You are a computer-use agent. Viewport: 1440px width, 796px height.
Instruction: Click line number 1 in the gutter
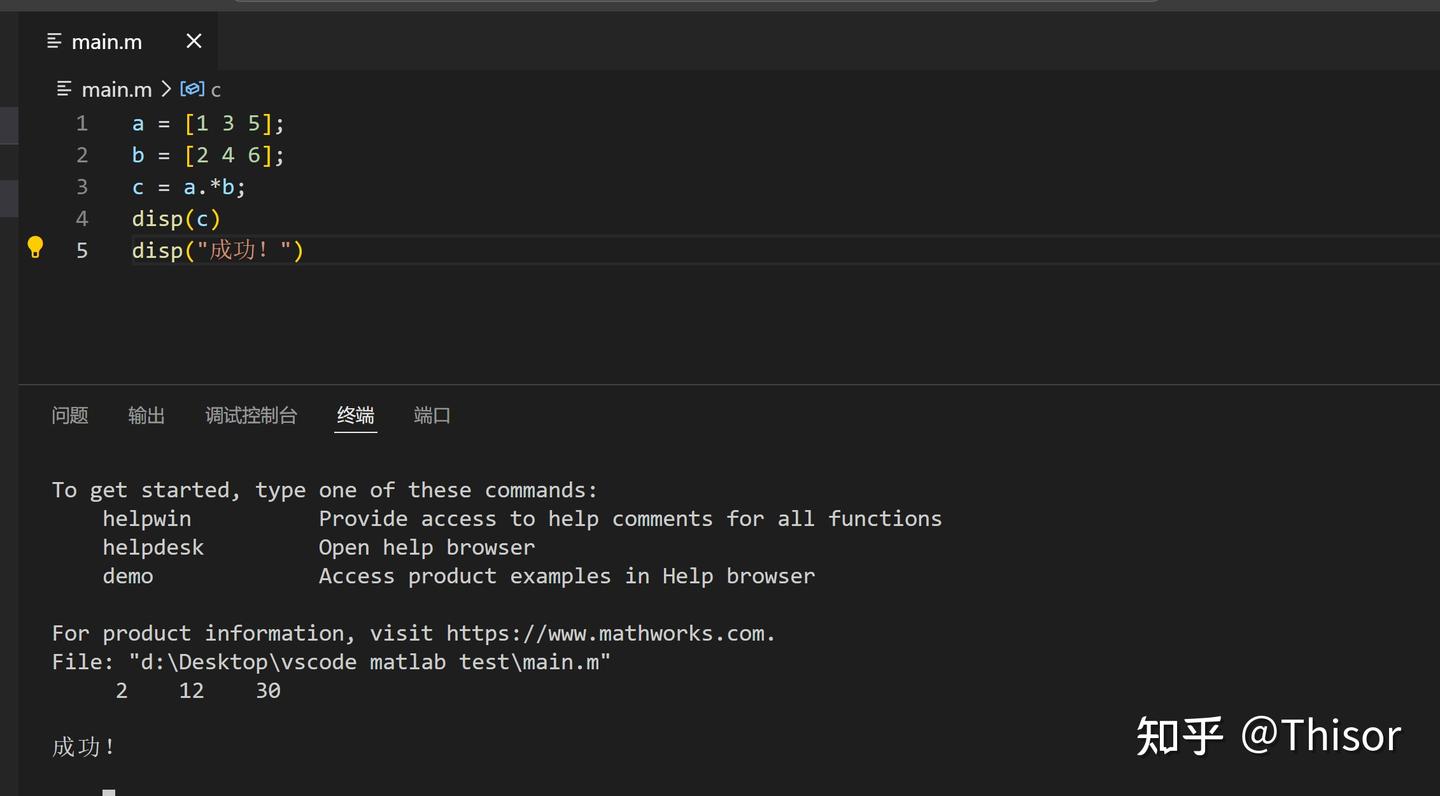(x=82, y=123)
